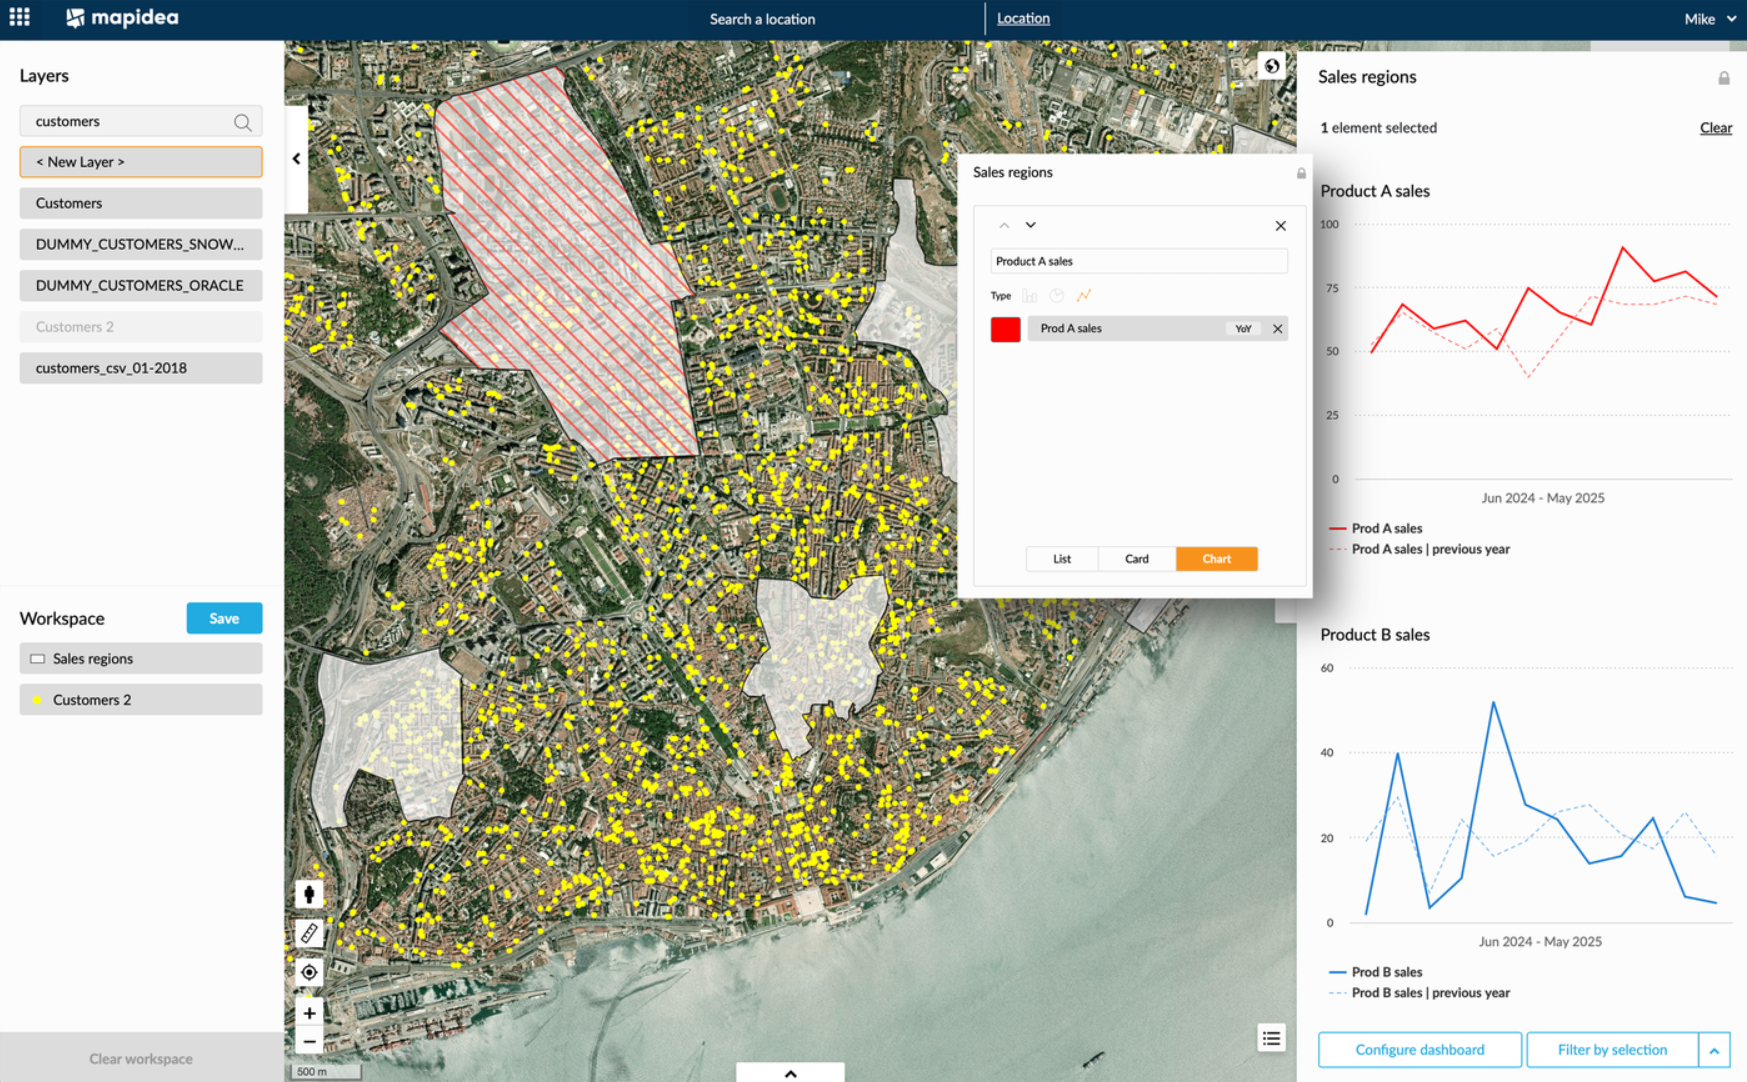This screenshot has height=1082, width=1747.
Task: Switch to List view tab
Action: (x=1062, y=559)
